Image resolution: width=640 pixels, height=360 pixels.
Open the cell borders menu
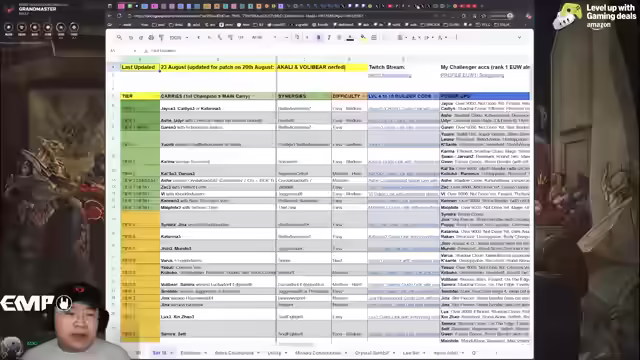coord(373,38)
